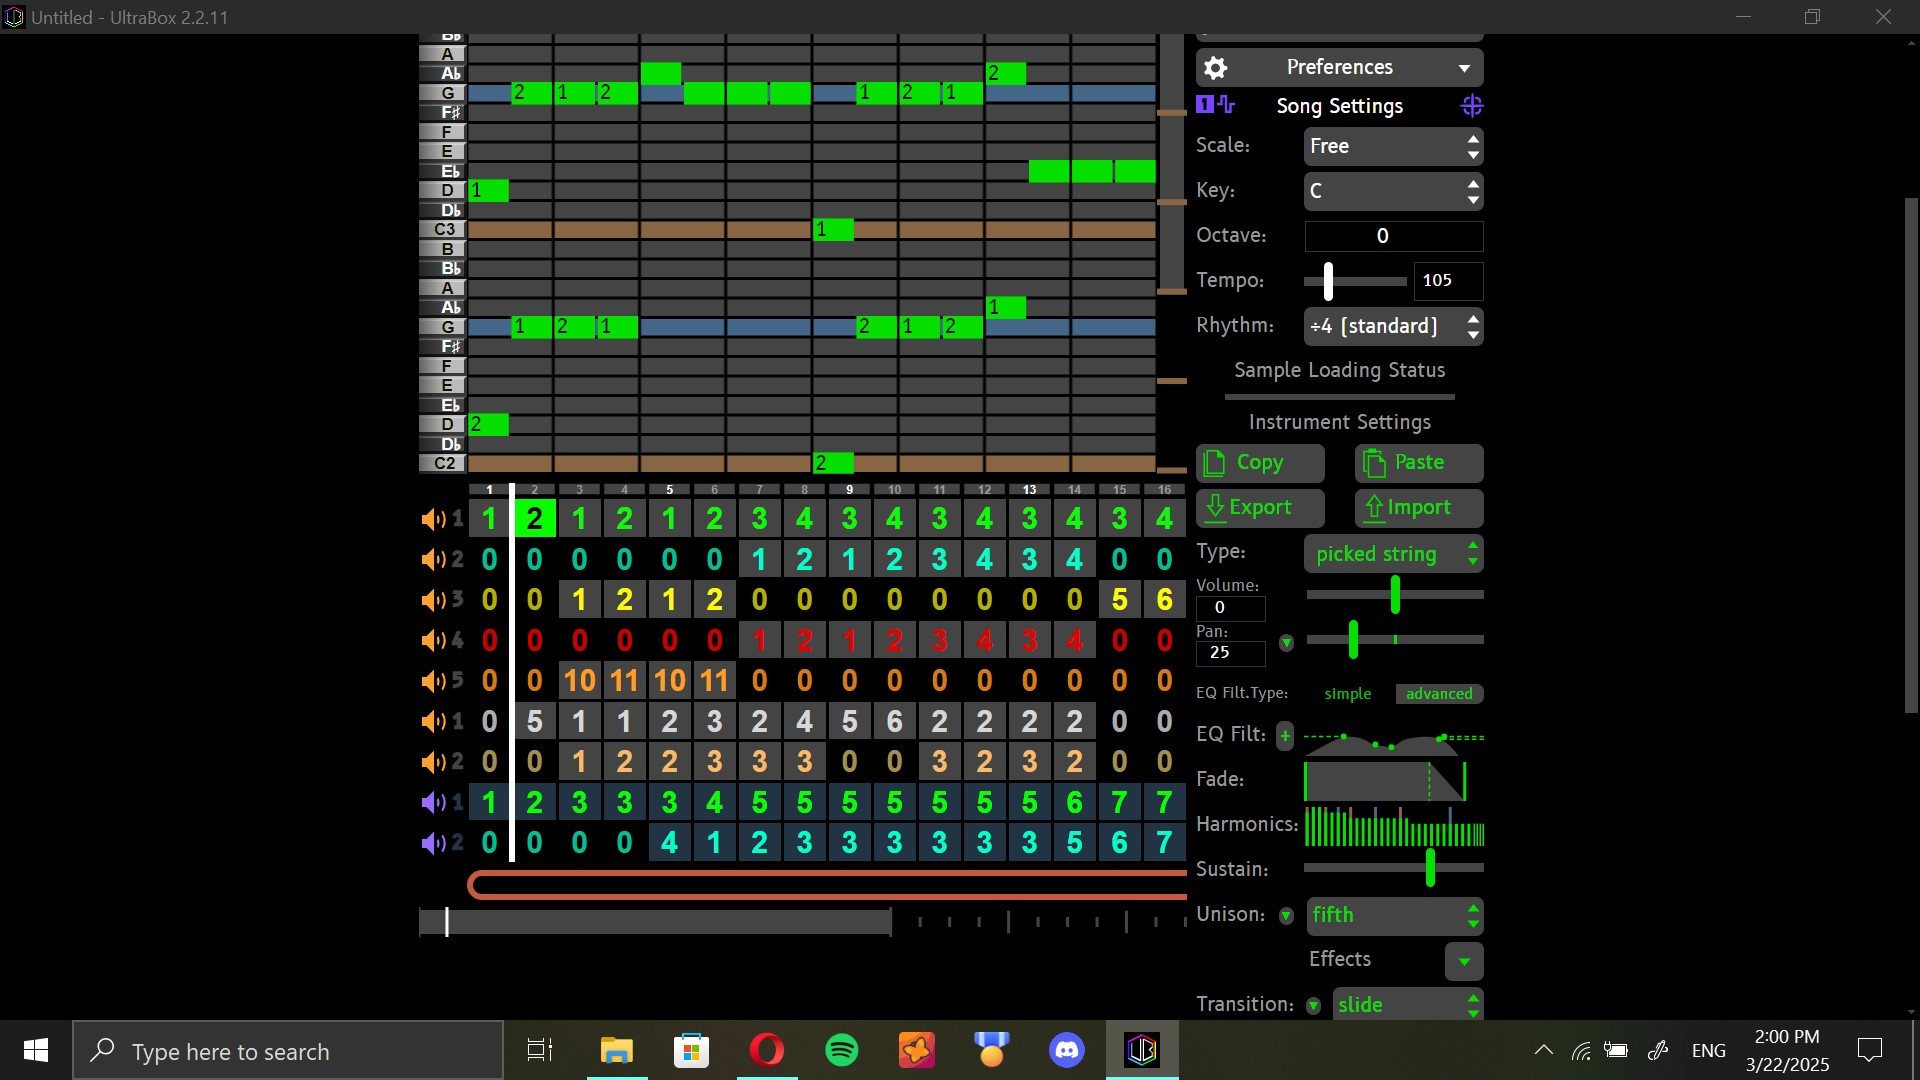Adjust the Volume slider

click(1395, 595)
